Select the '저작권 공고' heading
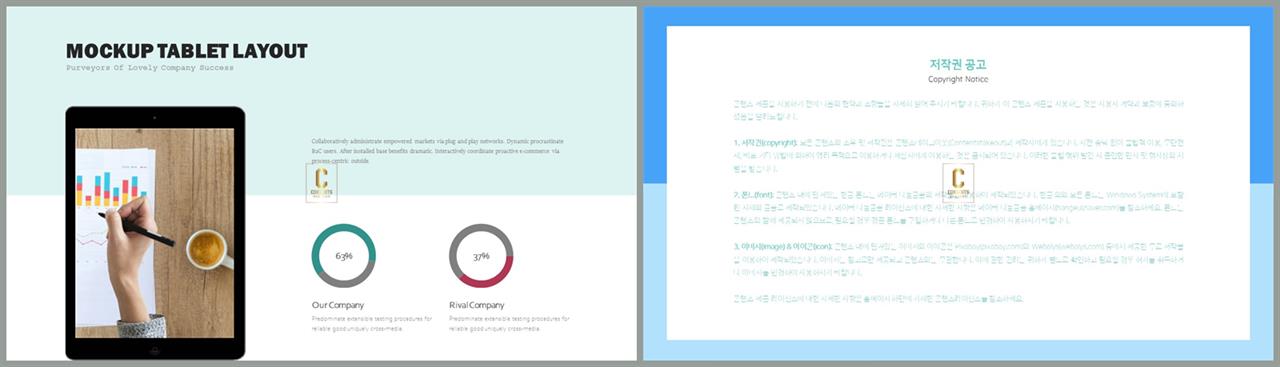Image resolution: width=1280 pixels, height=367 pixels. [958, 64]
